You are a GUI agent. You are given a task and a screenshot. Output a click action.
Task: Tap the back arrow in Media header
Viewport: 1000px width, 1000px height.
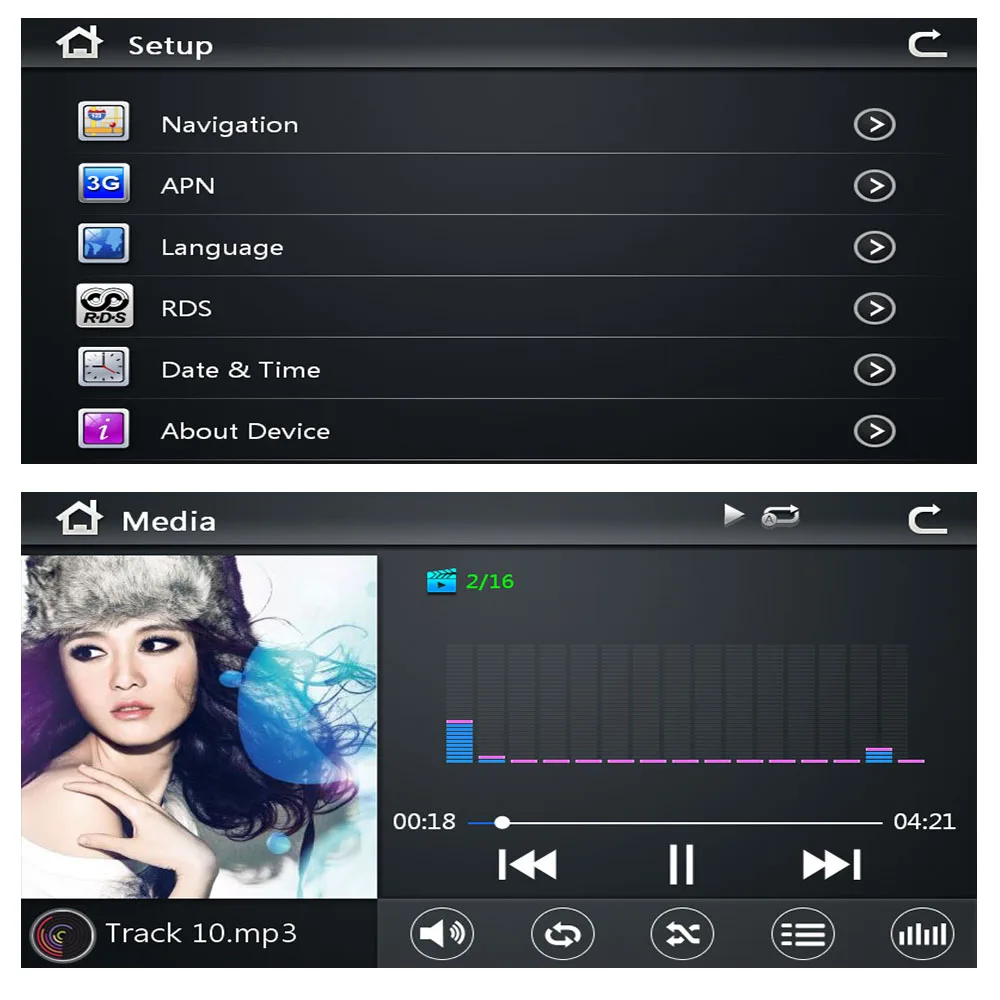[x=927, y=518]
